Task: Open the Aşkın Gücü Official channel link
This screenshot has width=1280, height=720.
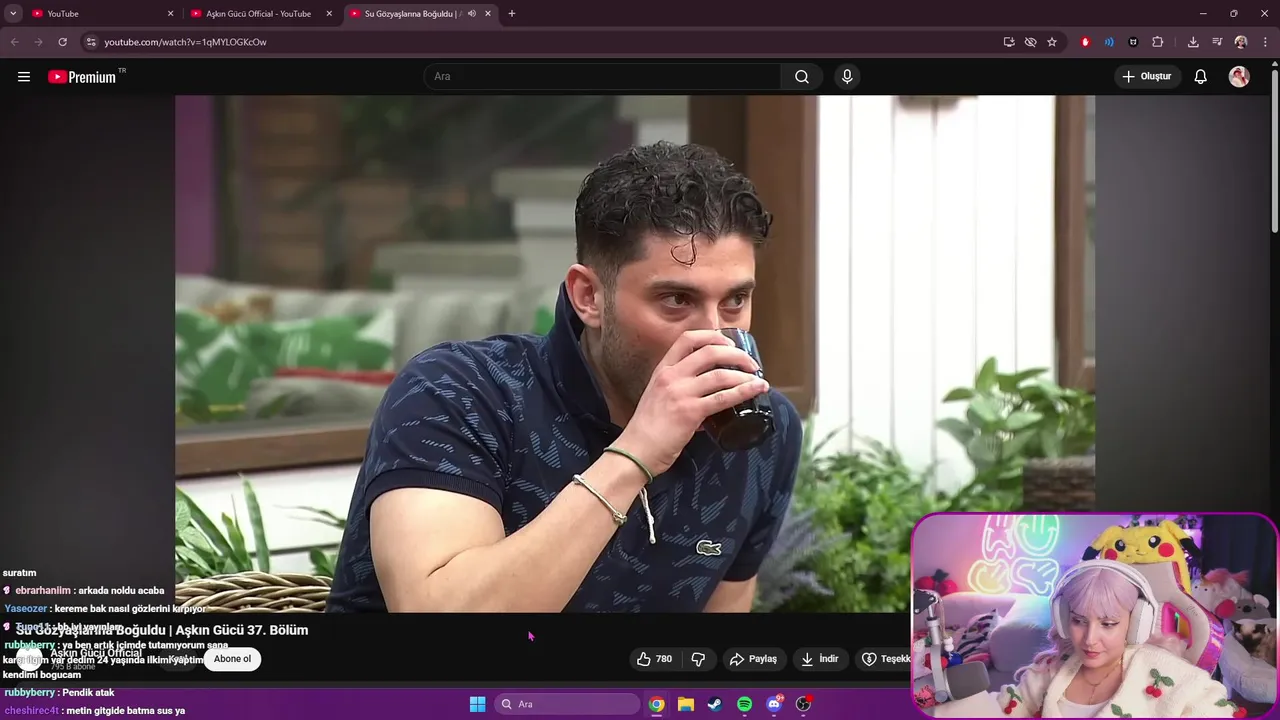Action: click(97, 653)
